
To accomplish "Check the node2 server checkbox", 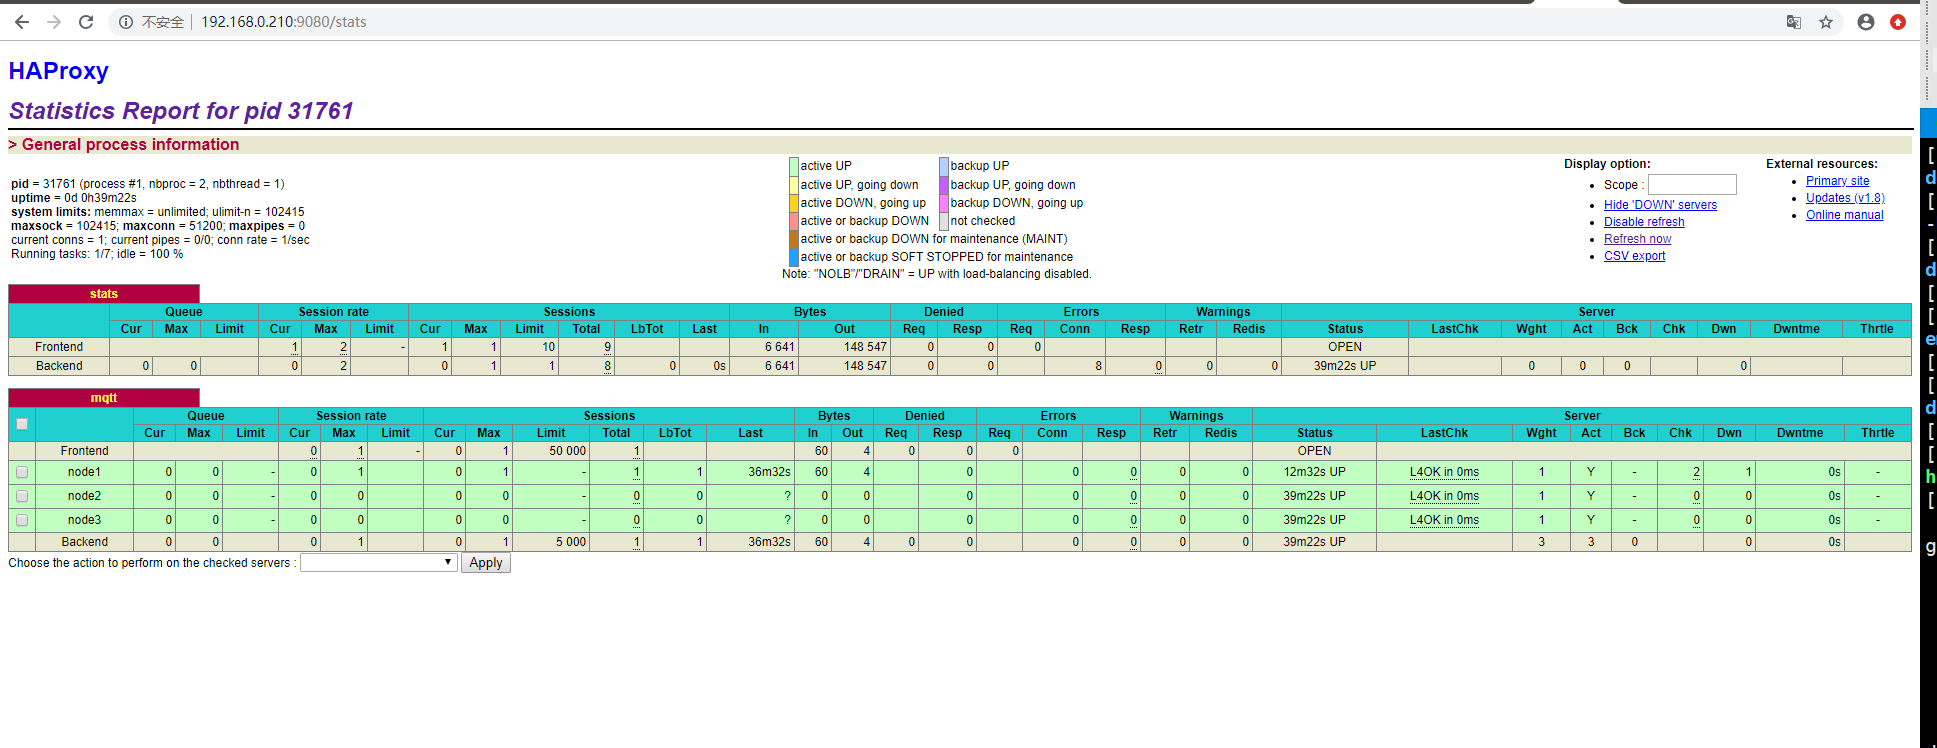I will 22,496.
